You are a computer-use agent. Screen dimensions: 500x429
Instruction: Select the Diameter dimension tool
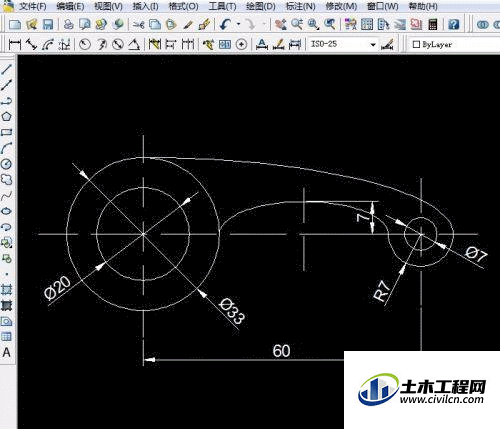pos(118,44)
